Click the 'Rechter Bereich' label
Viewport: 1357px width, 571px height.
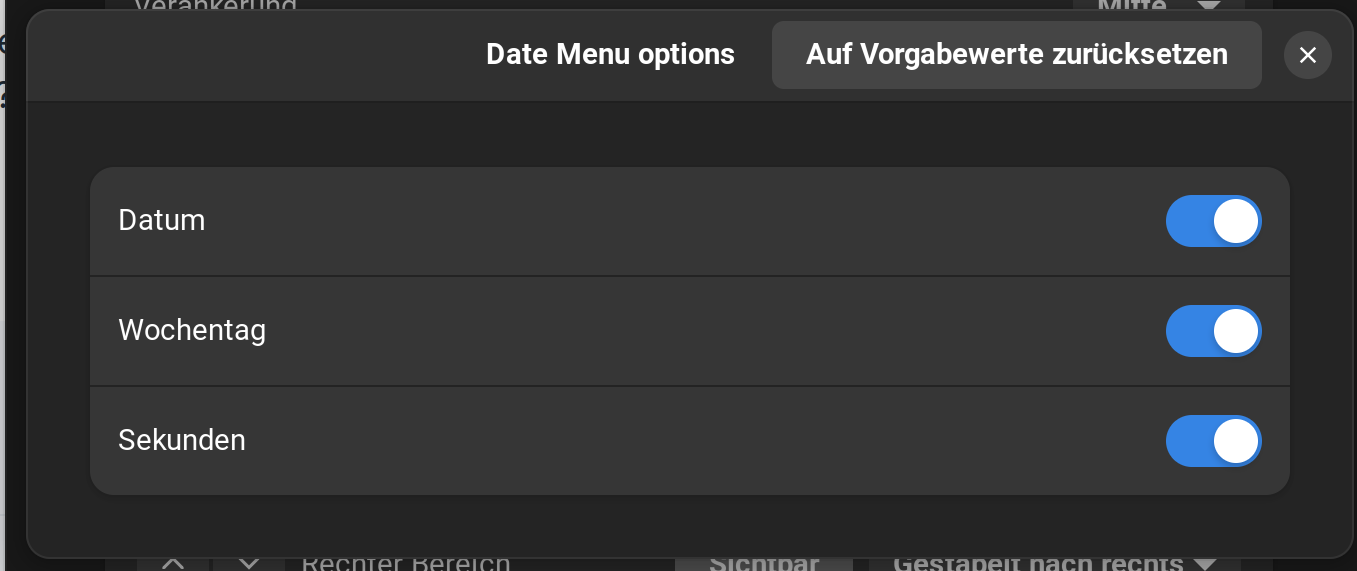405,564
